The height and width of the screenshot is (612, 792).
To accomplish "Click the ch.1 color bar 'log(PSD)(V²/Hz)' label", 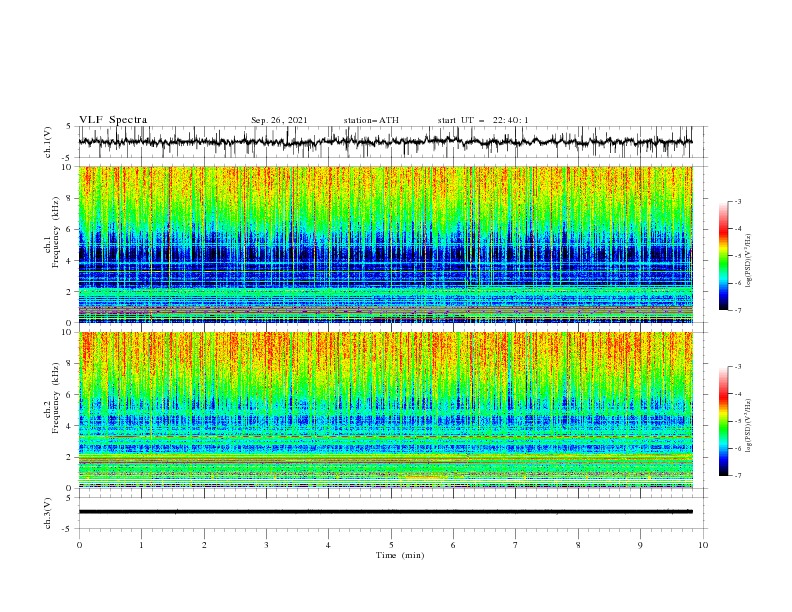I will click(x=749, y=261).
